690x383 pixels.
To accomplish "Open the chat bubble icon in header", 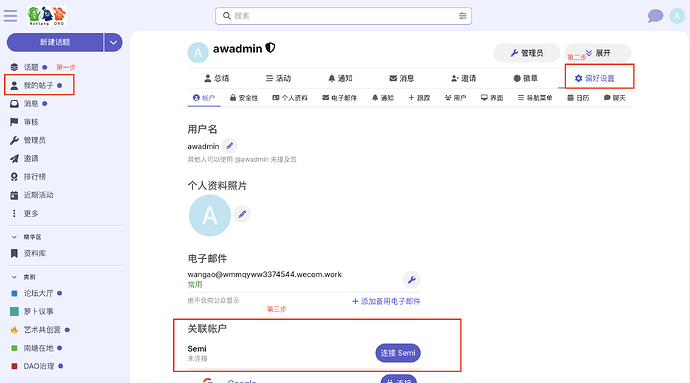I will 655,16.
